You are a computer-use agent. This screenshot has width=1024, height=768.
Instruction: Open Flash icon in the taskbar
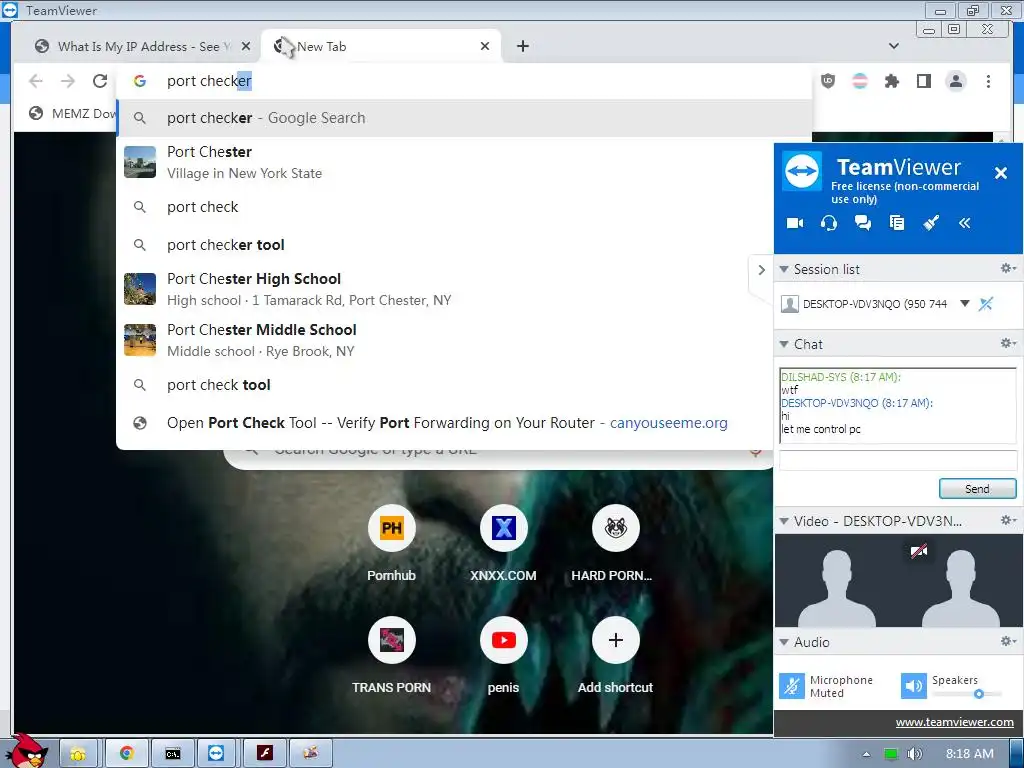point(264,754)
